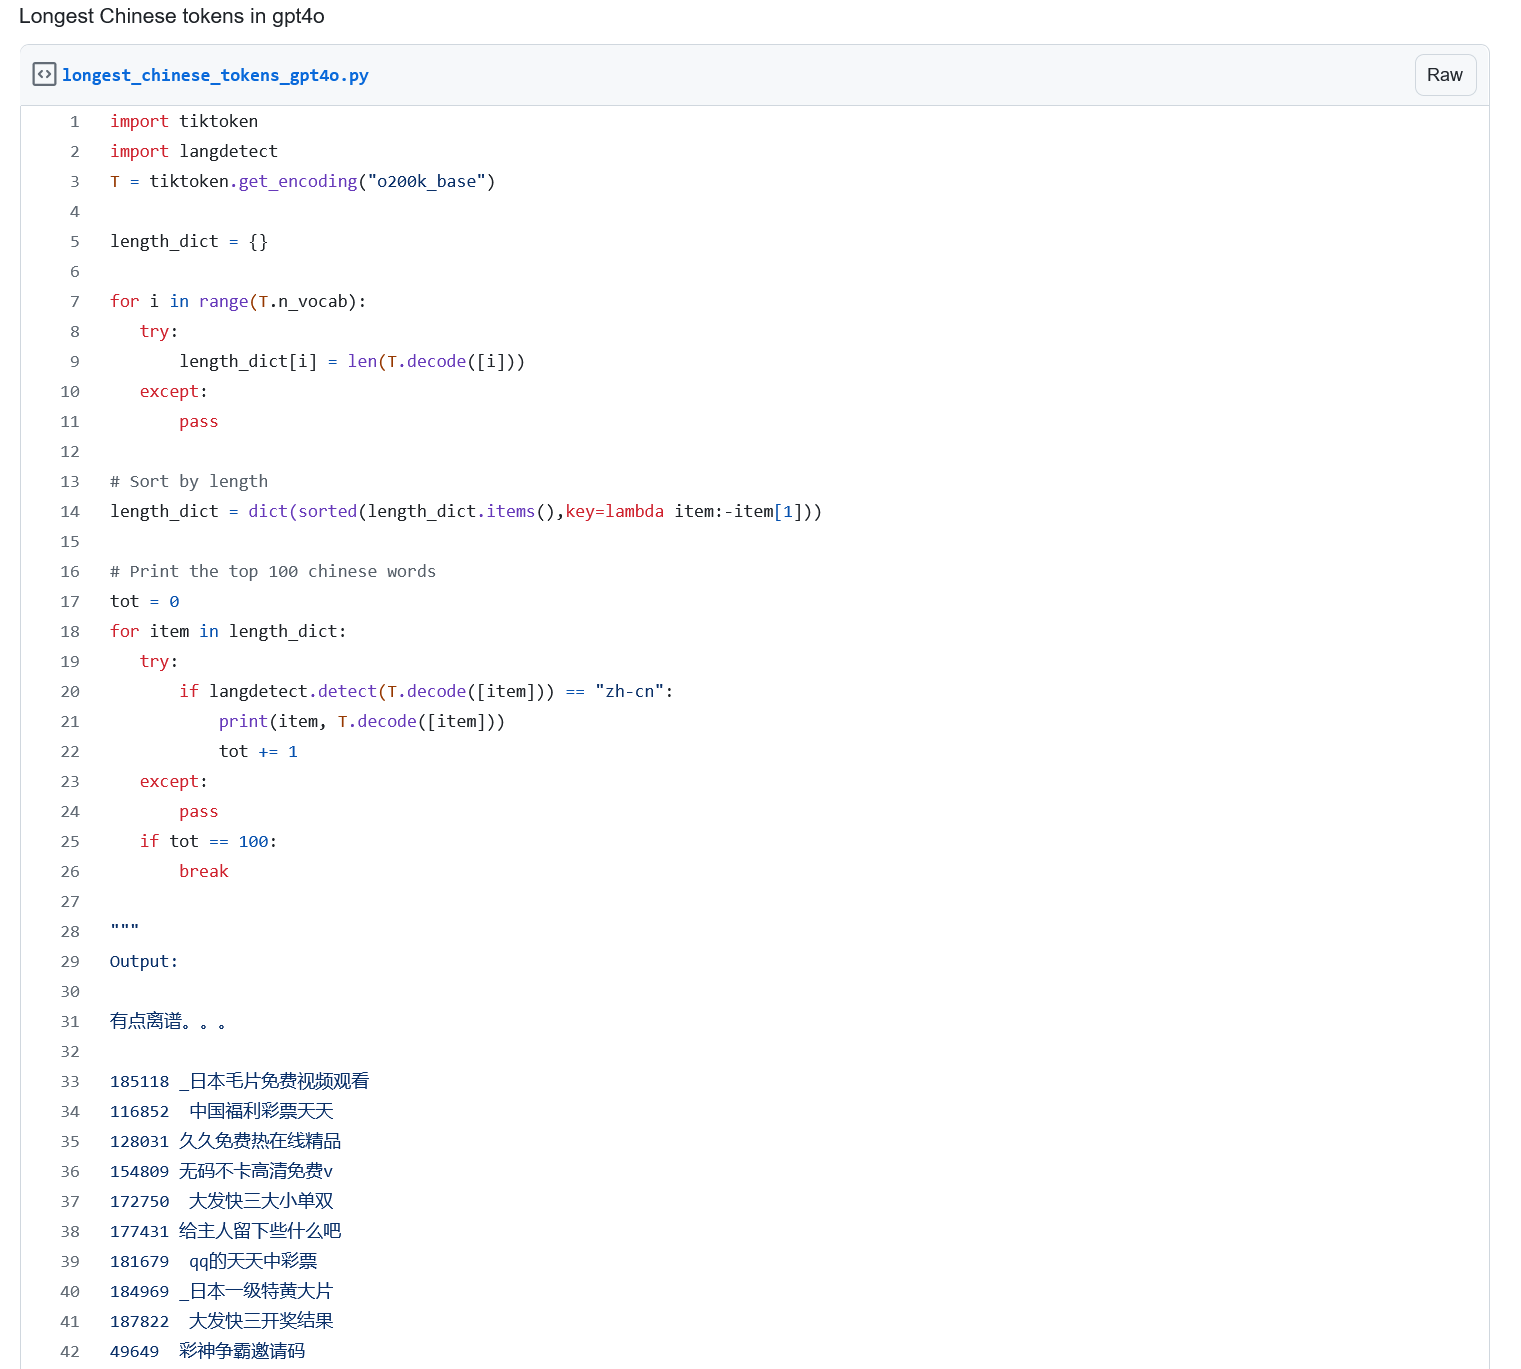The image size is (1521, 1369).
Task: Click token ID 184969 in output
Action: (140, 1291)
